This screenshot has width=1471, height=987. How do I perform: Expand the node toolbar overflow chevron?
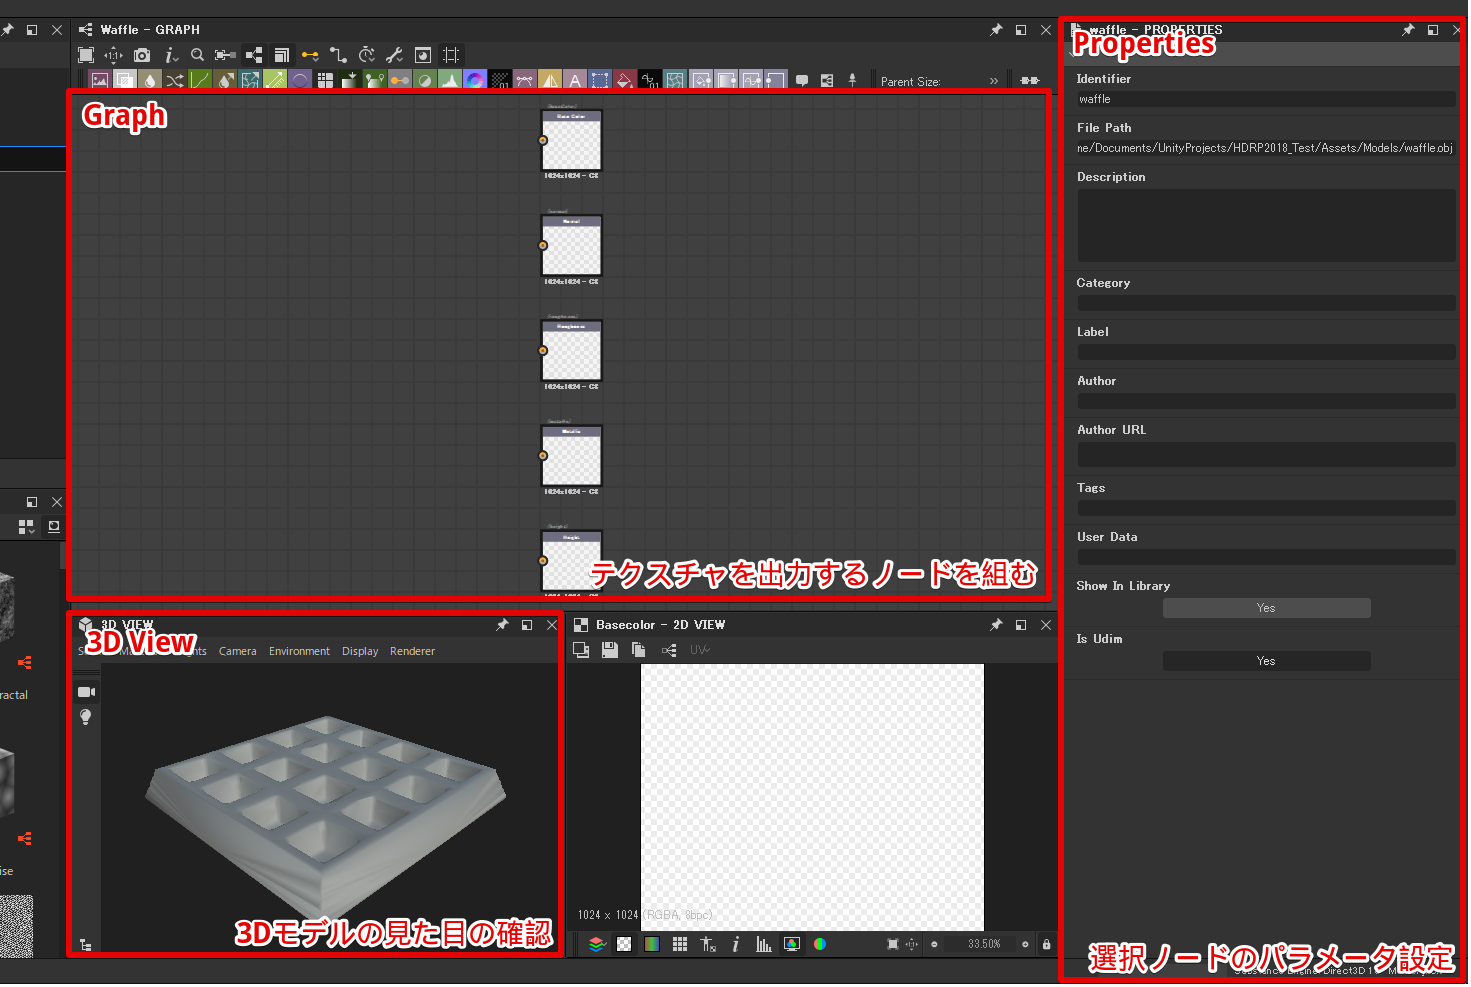click(994, 81)
